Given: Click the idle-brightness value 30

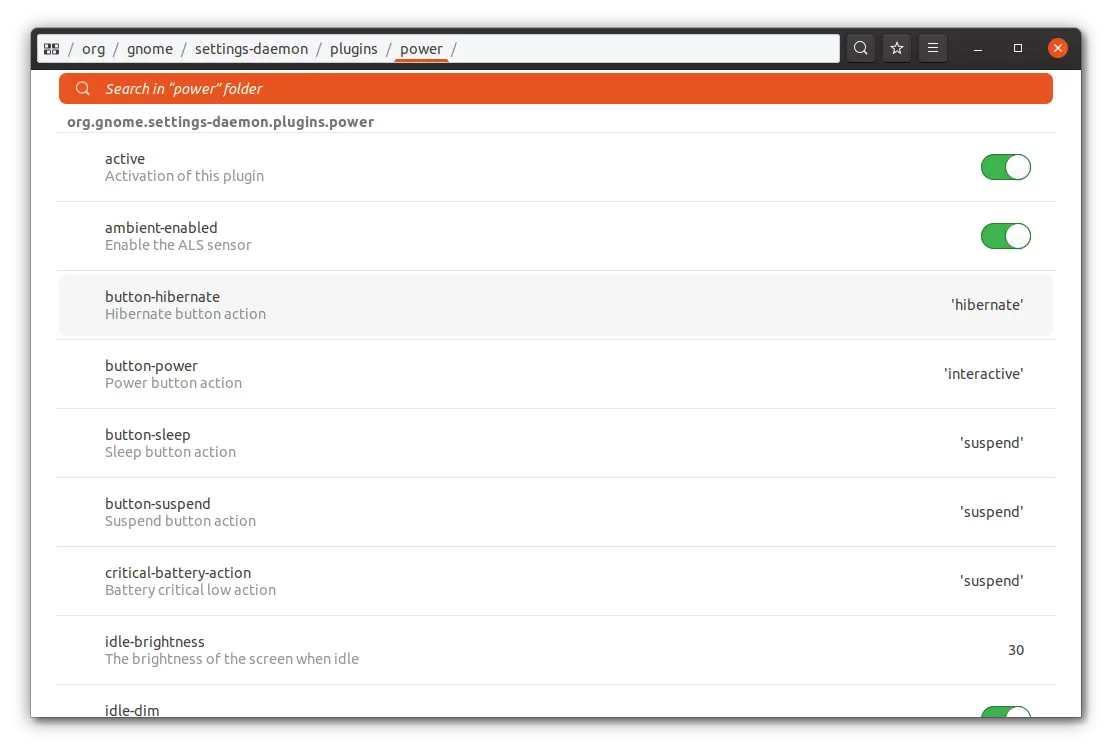Looking at the screenshot, I should 1016,650.
